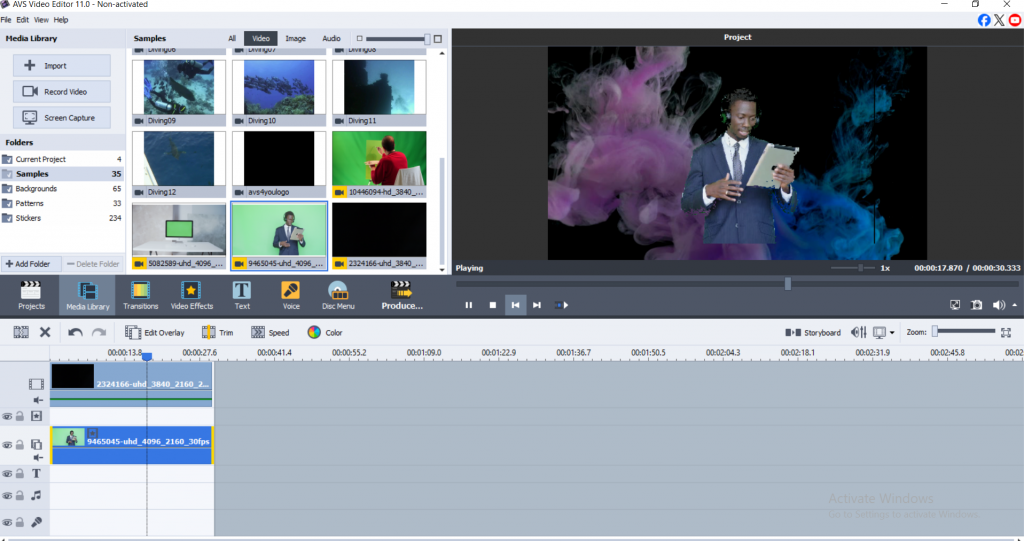The height and width of the screenshot is (541, 1024).
Task: Click the Add Folder button
Action: (x=31, y=264)
